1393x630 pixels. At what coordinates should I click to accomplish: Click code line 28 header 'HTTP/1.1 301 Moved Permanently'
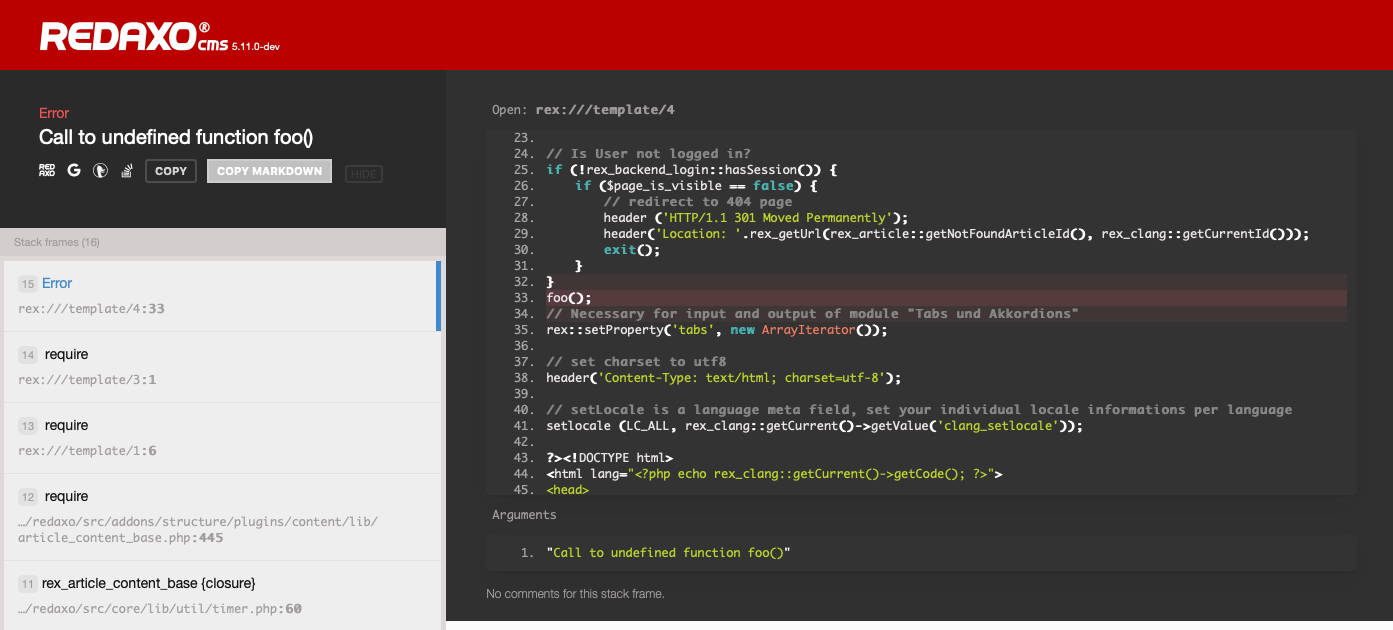click(755, 218)
